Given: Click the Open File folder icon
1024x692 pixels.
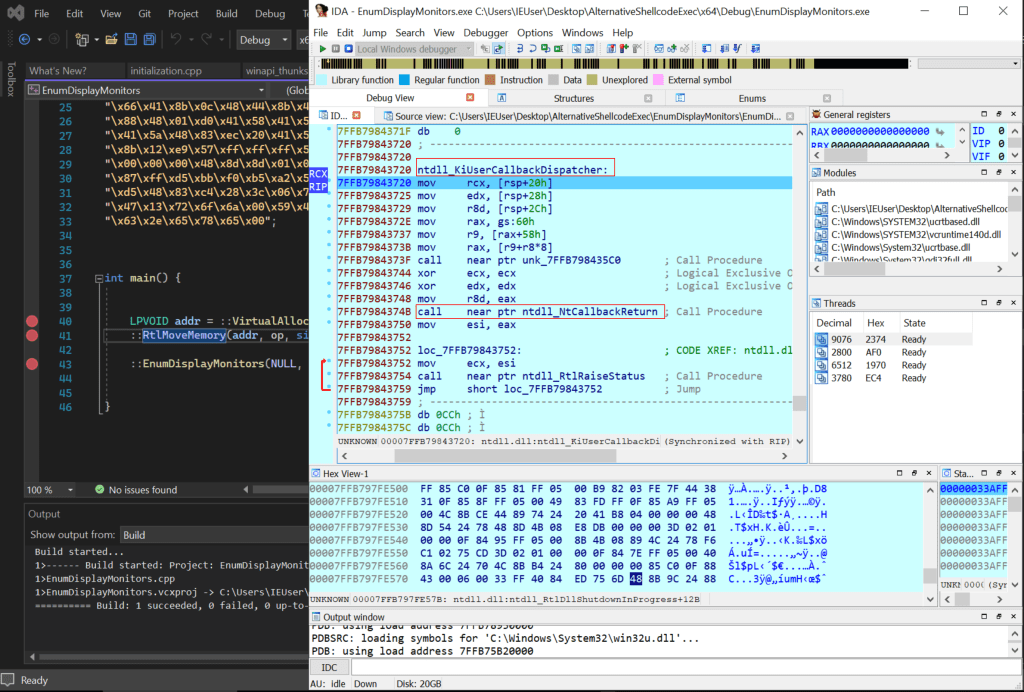Looking at the screenshot, I should pos(109,40).
